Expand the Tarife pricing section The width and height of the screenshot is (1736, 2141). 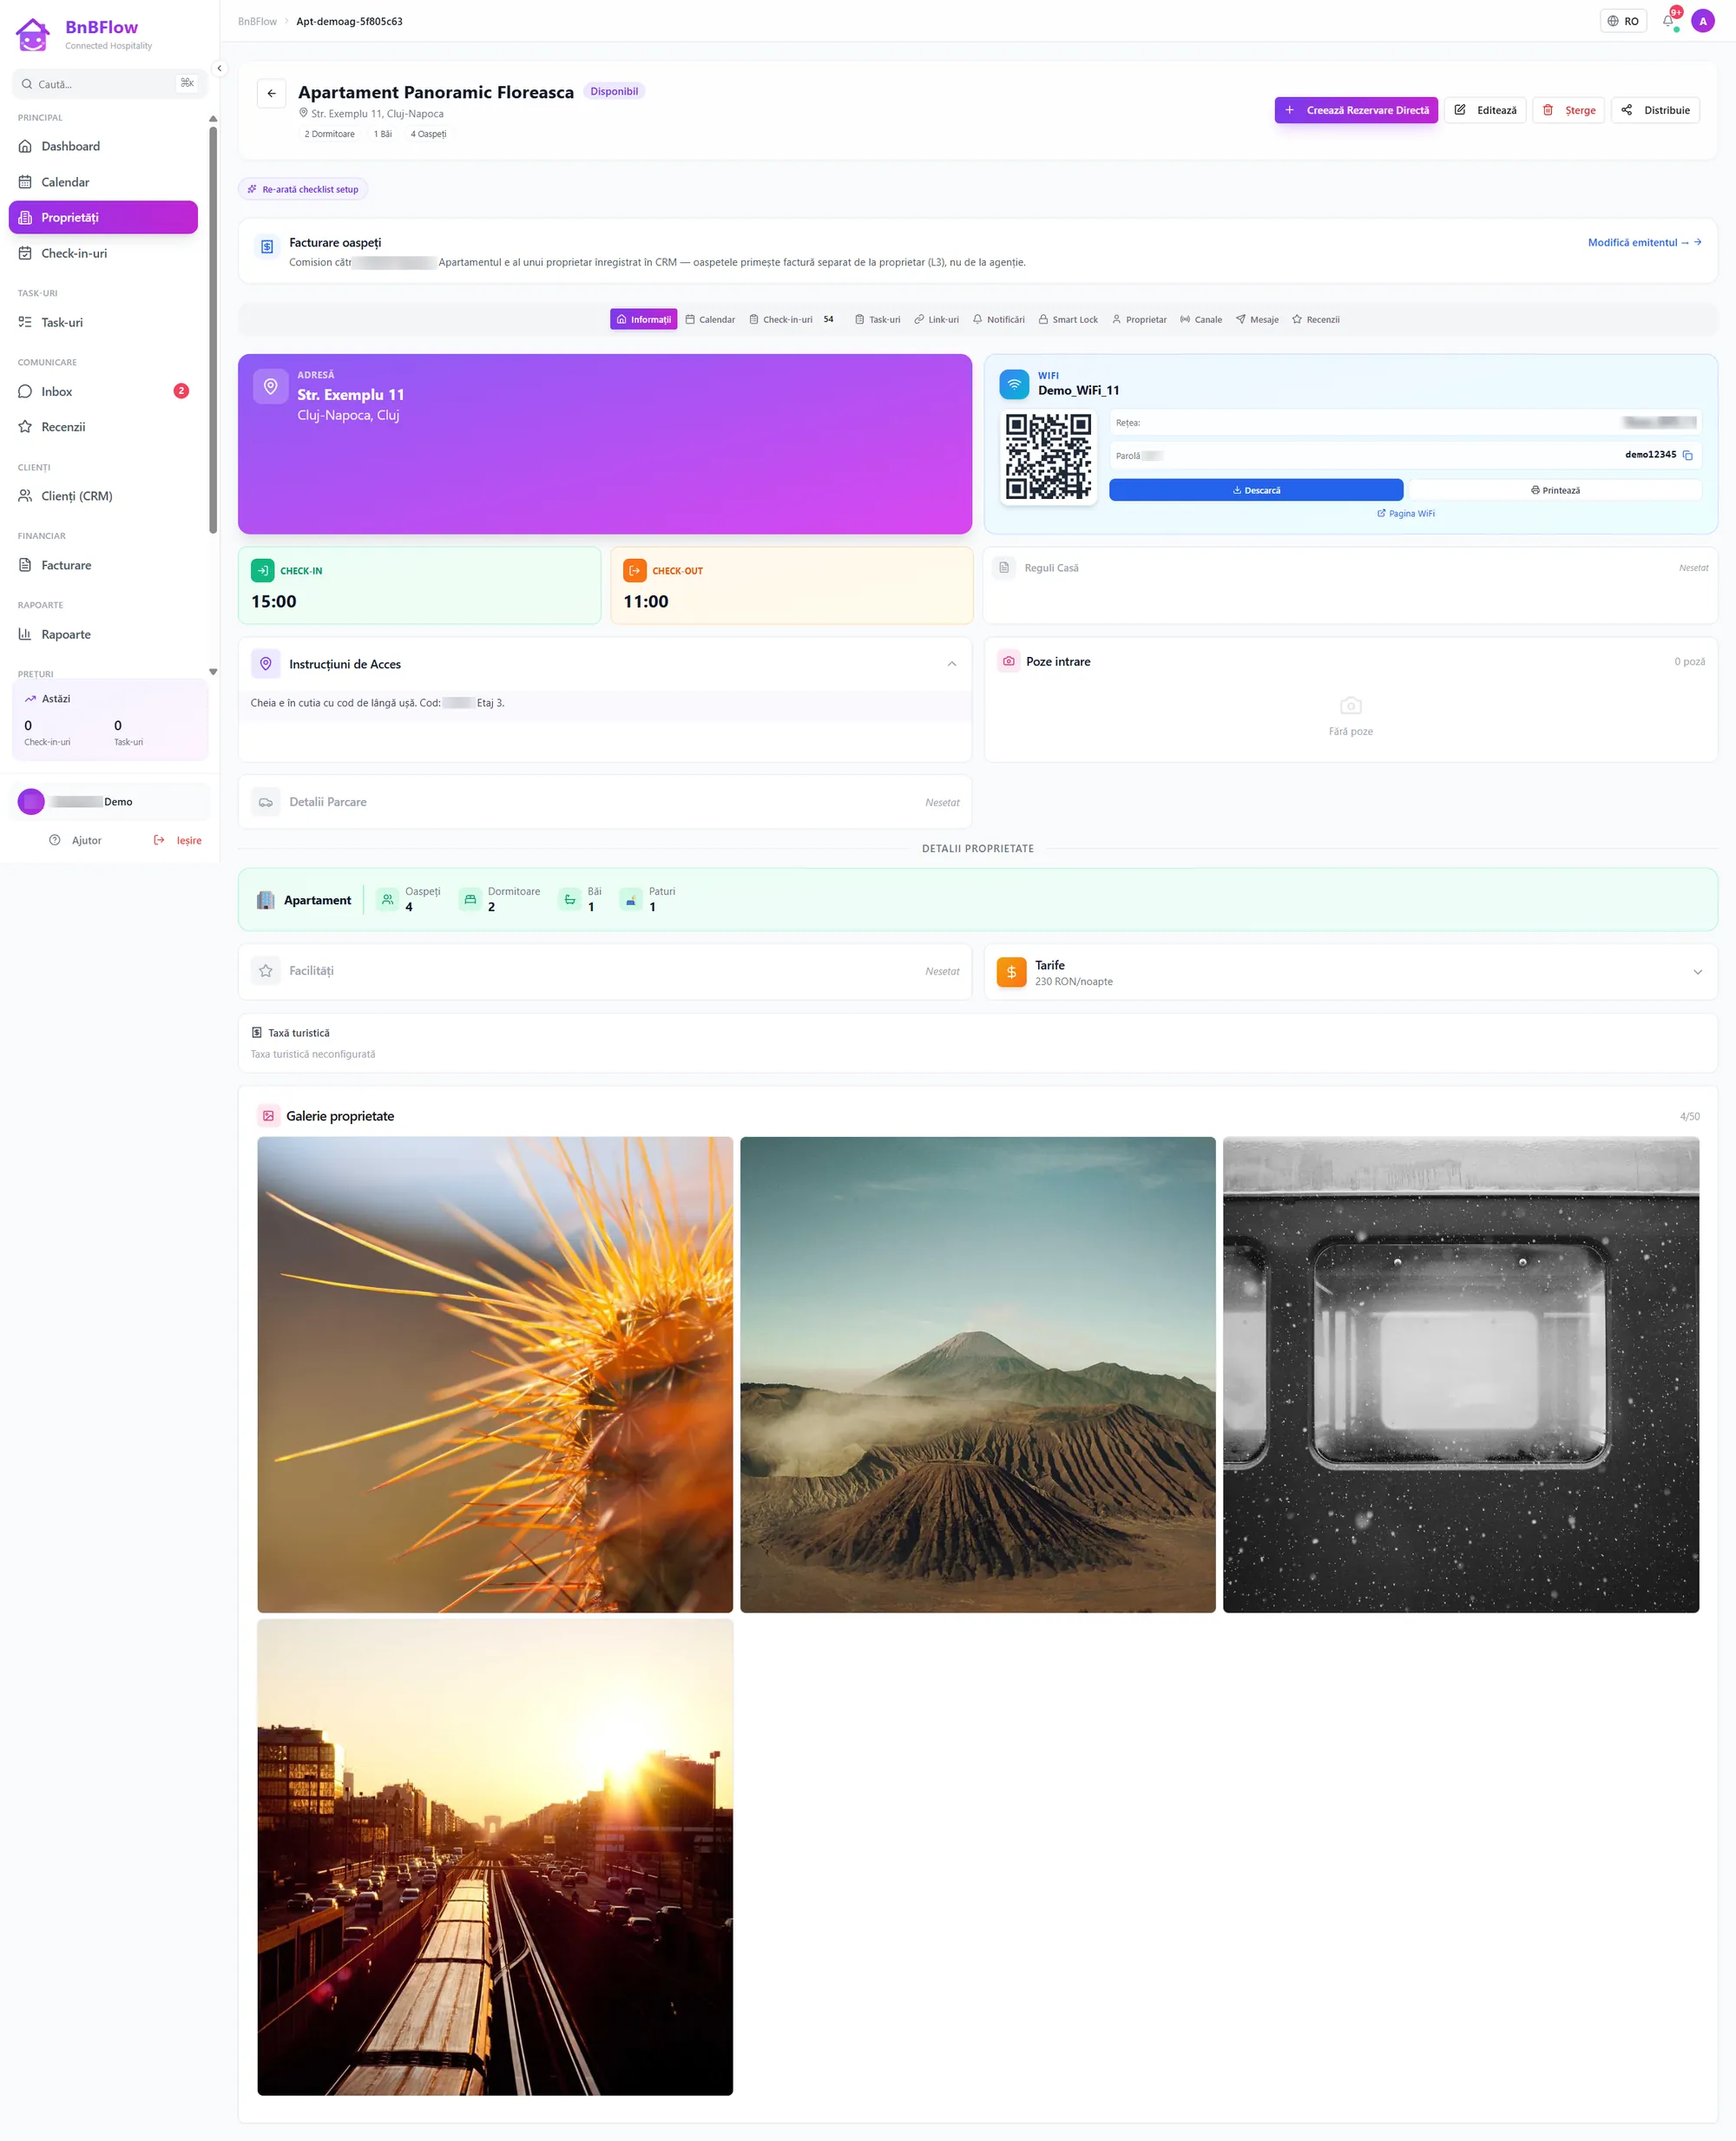click(1697, 972)
